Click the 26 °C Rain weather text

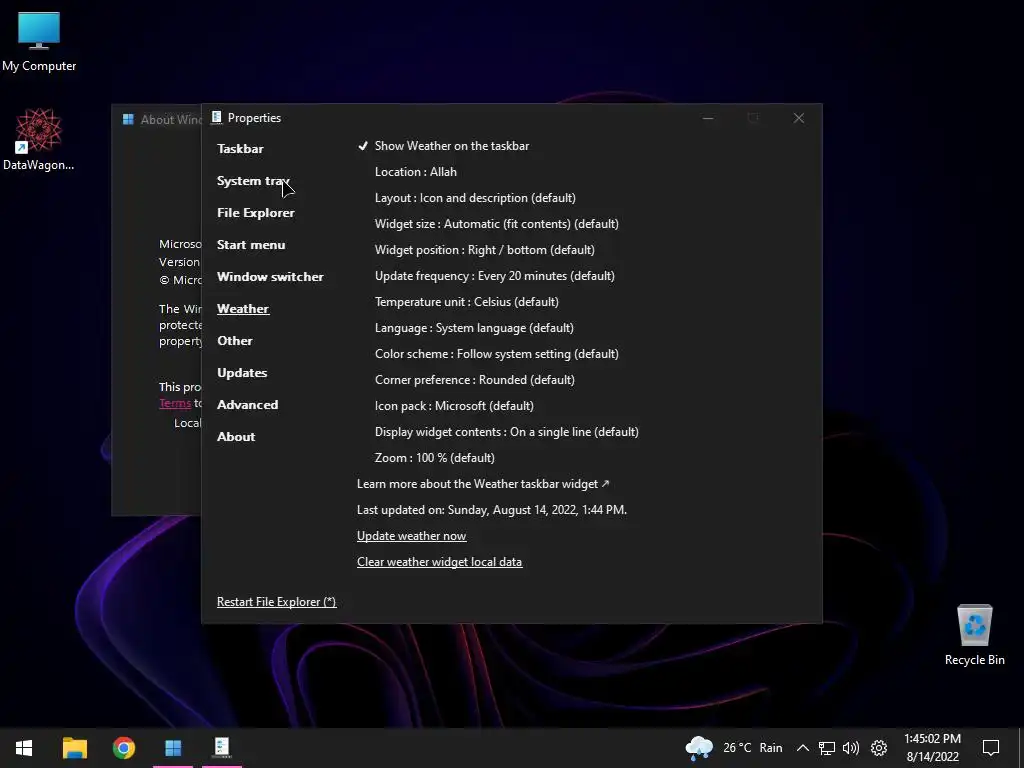752,748
